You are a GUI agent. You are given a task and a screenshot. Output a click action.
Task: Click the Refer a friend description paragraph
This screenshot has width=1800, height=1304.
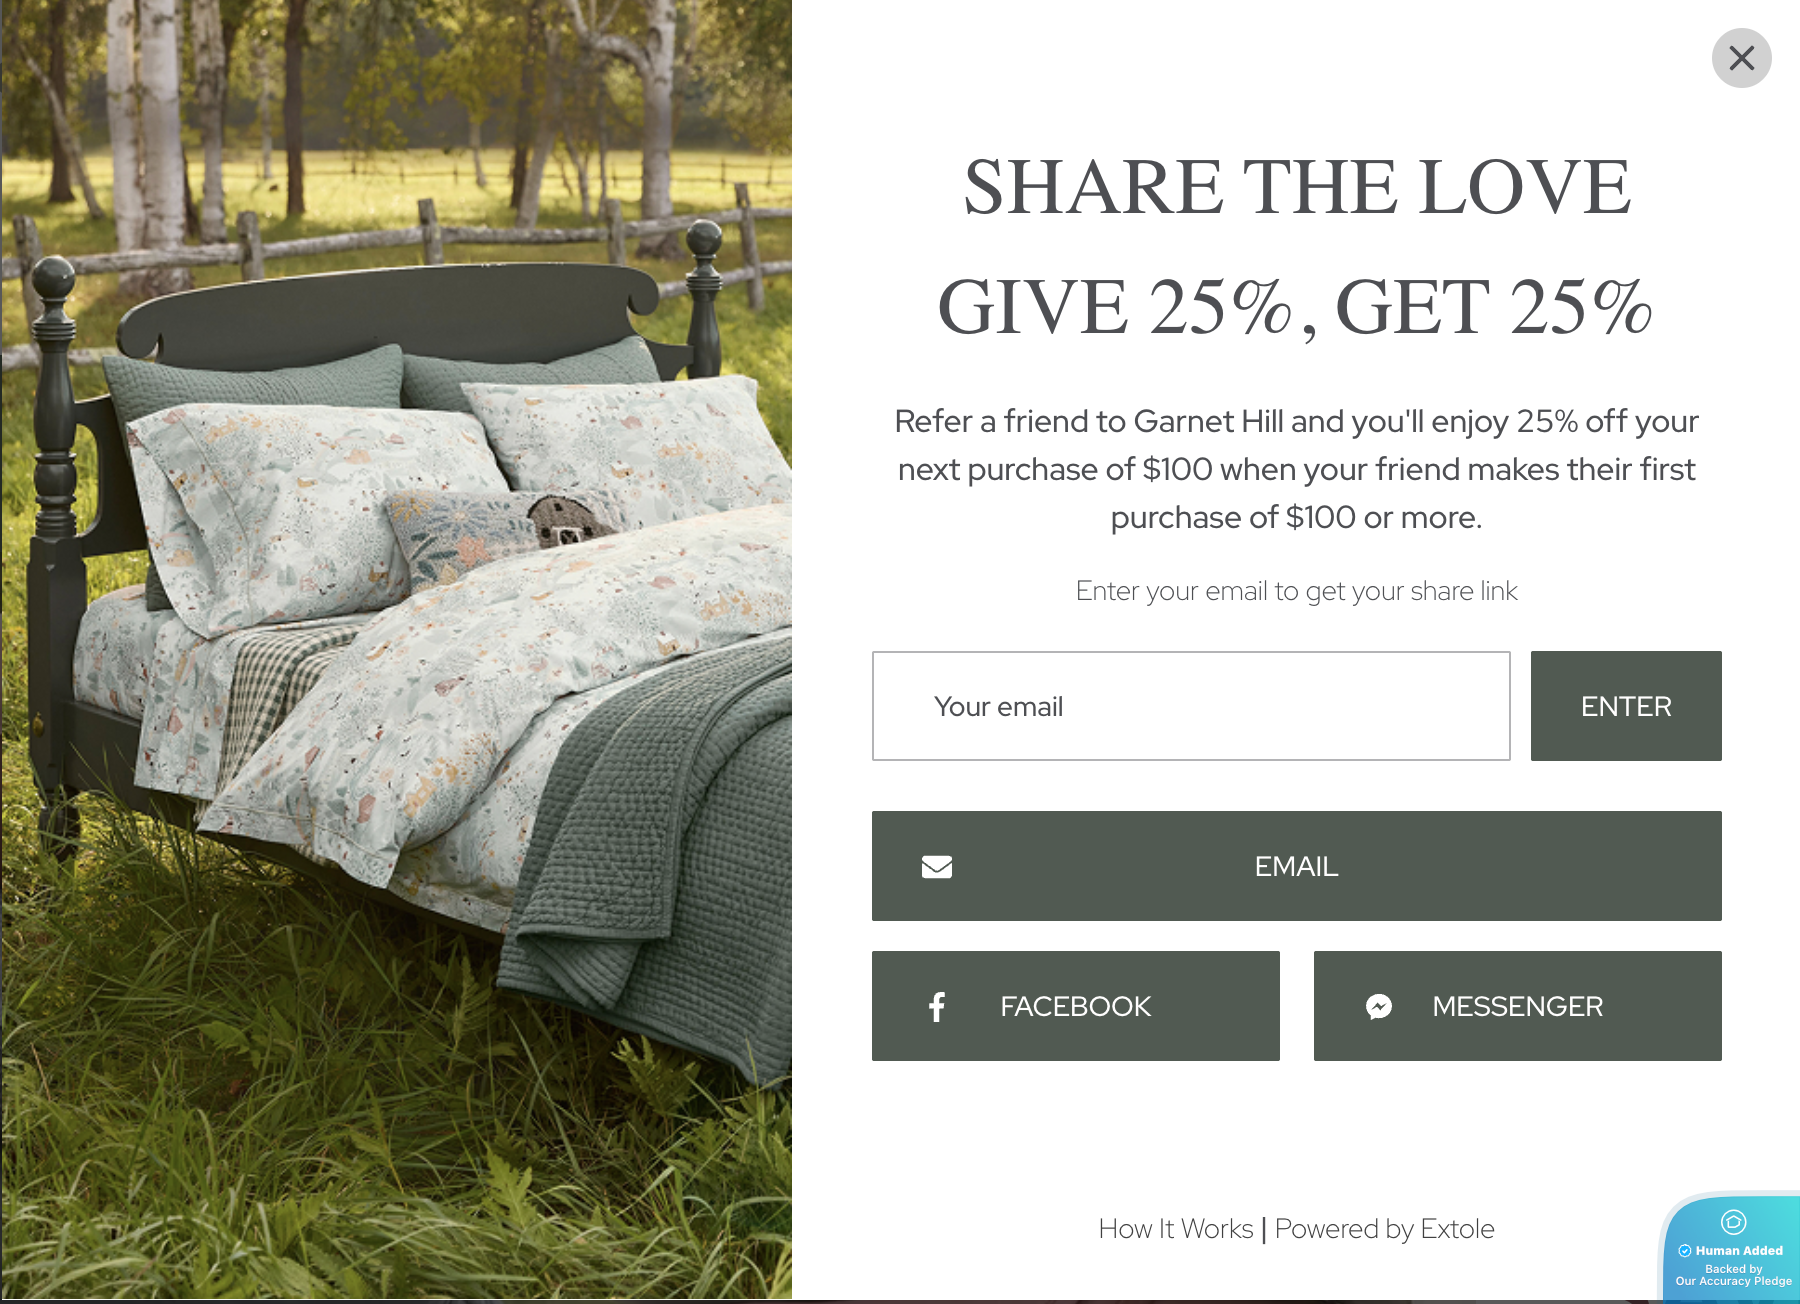[x=1297, y=469]
